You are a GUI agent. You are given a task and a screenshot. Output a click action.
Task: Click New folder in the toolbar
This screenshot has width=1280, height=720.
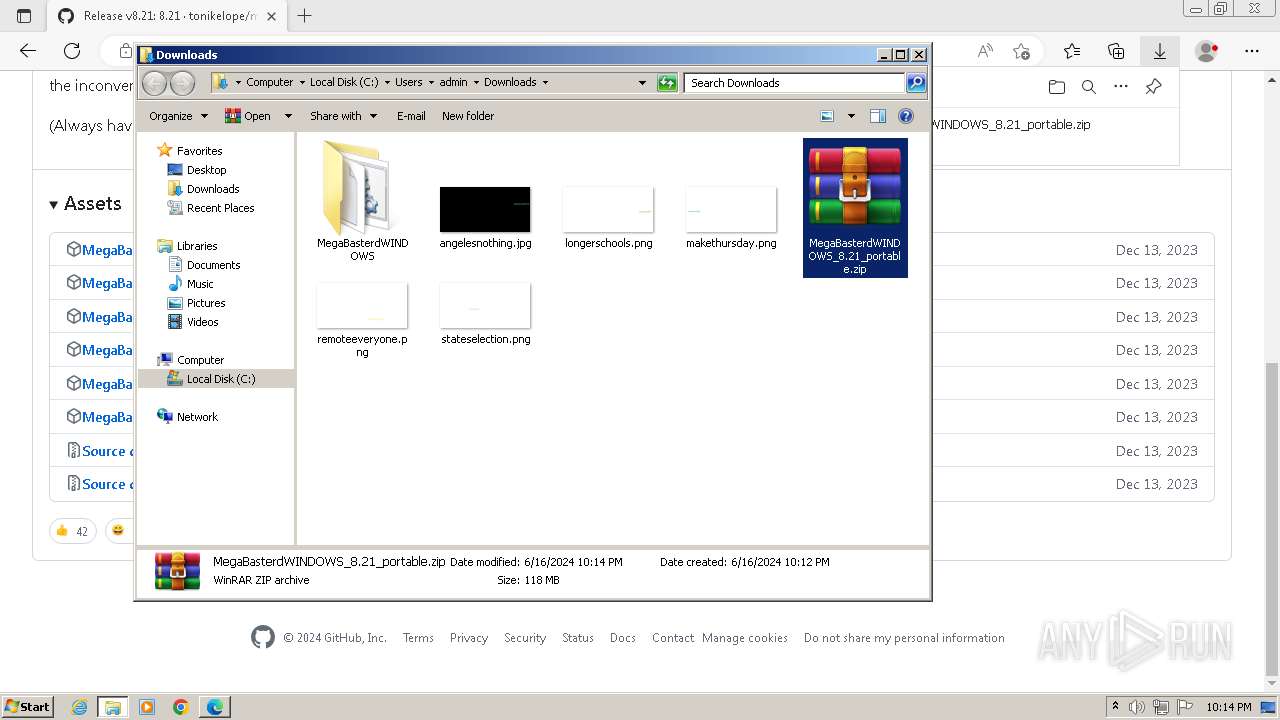[468, 116]
